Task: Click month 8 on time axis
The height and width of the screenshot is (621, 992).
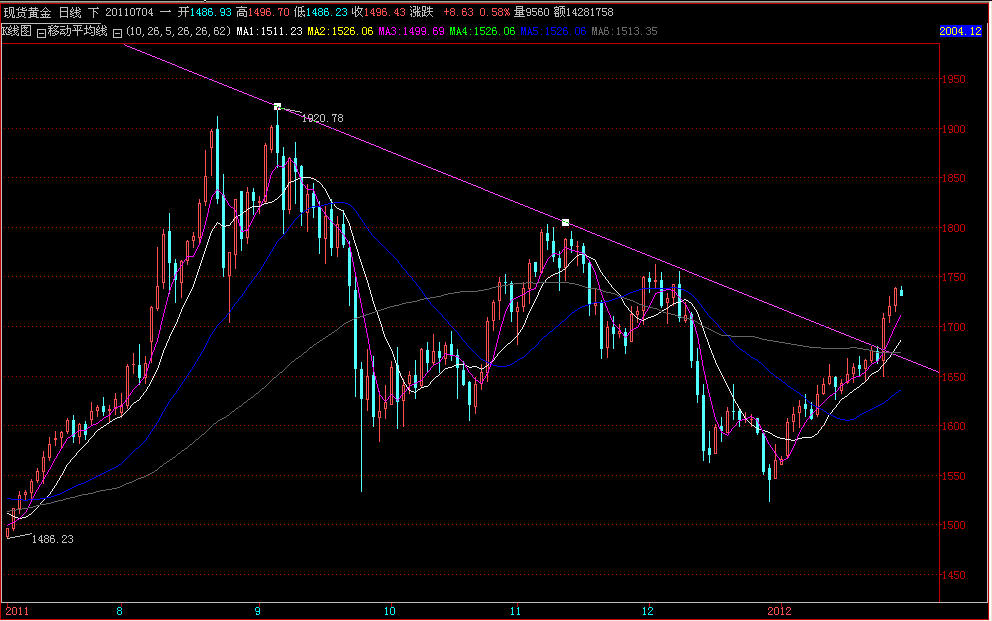Action: point(120,611)
